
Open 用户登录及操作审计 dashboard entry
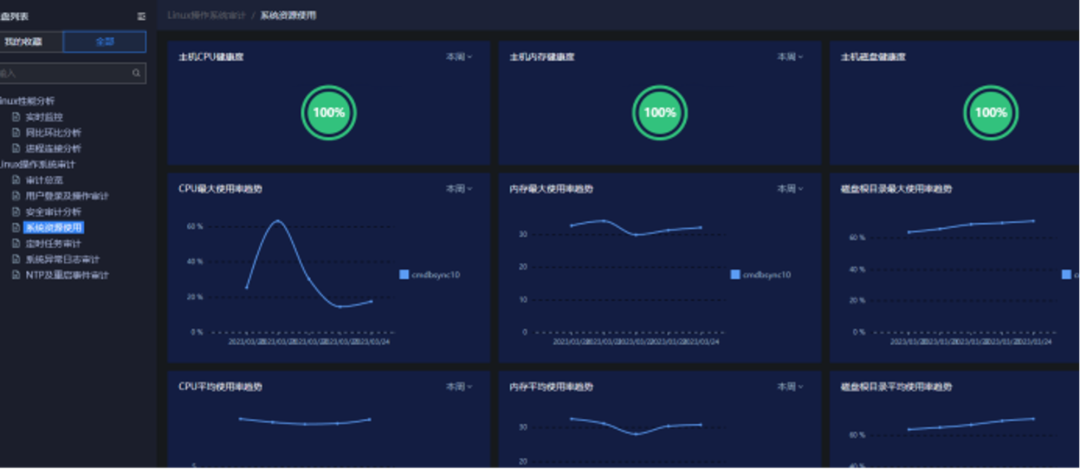(66, 196)
